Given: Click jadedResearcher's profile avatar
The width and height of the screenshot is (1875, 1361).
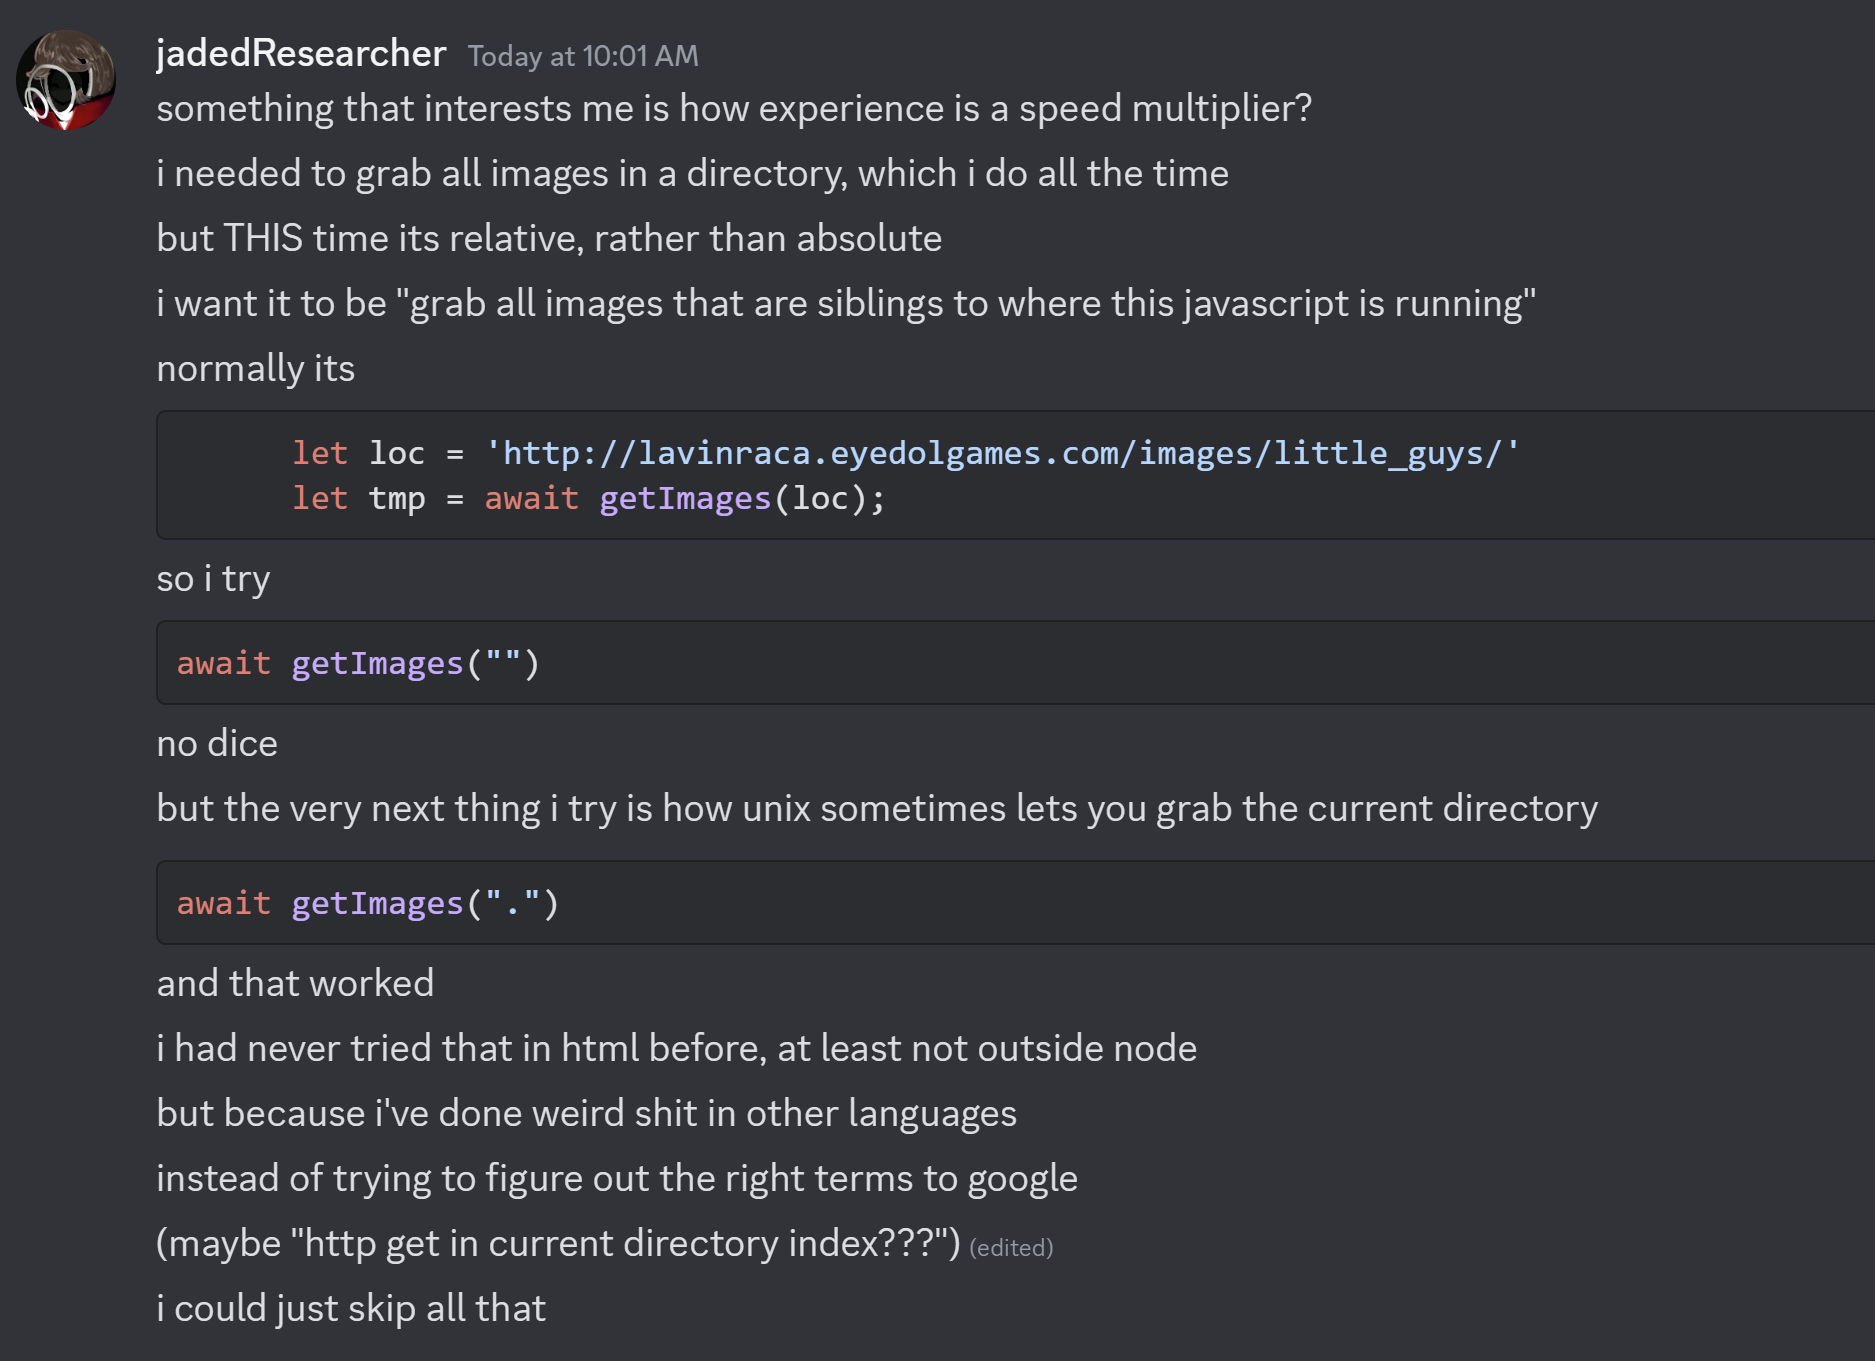Looking at the screenshot, I should click(66, 80).
